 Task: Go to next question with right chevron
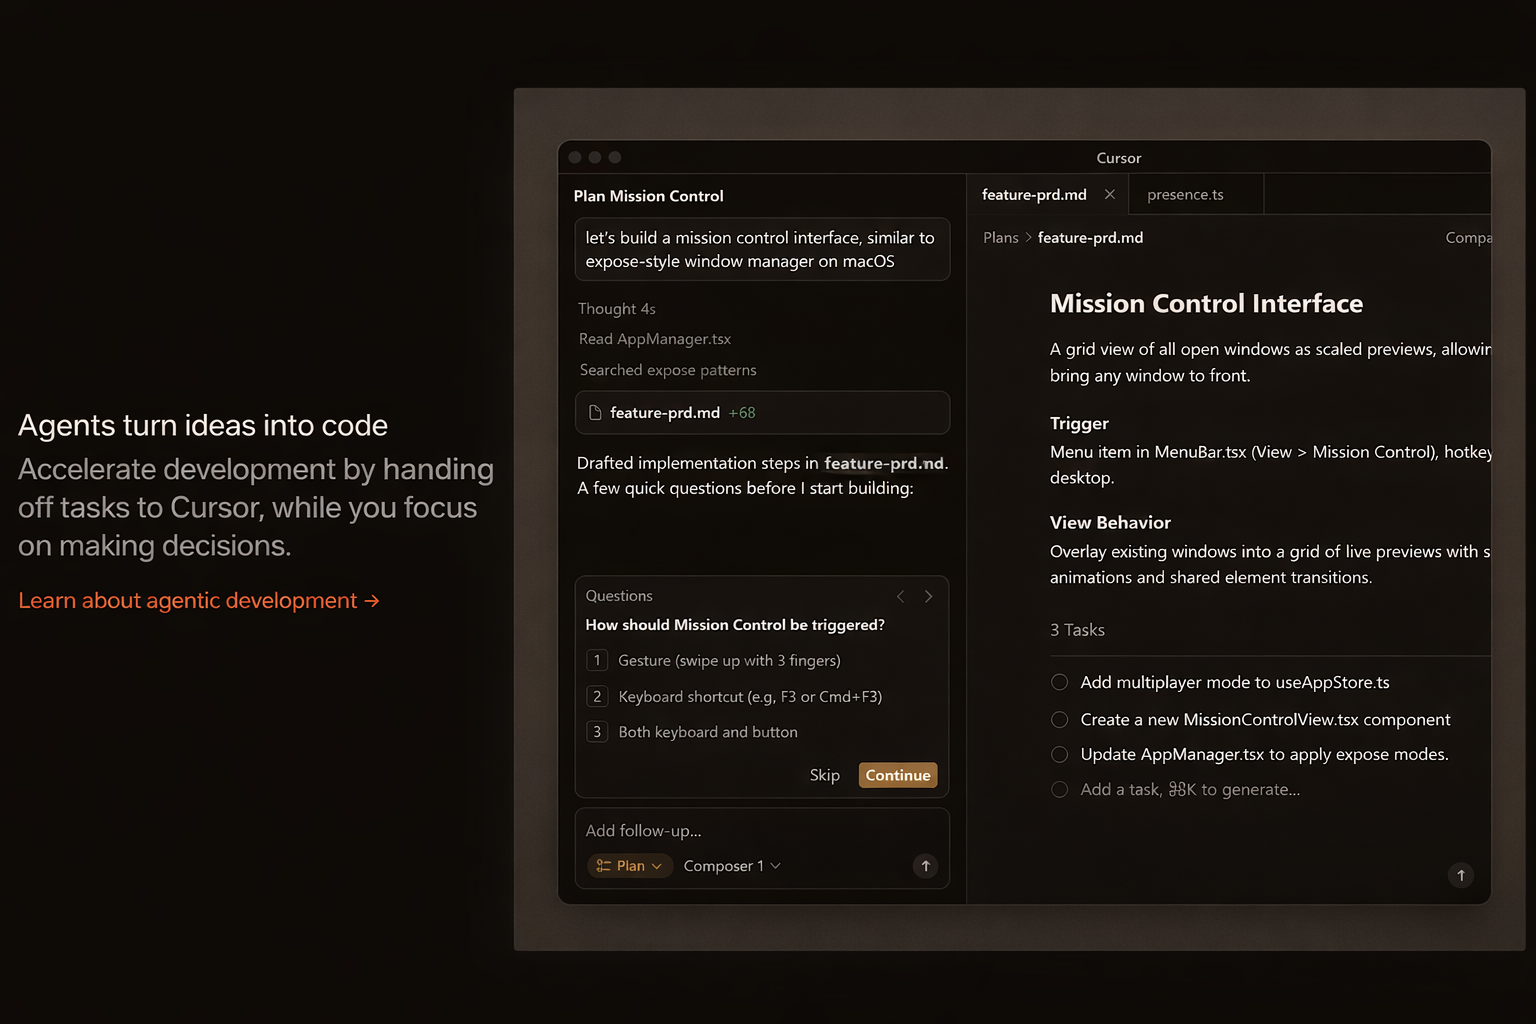point(929,597)
